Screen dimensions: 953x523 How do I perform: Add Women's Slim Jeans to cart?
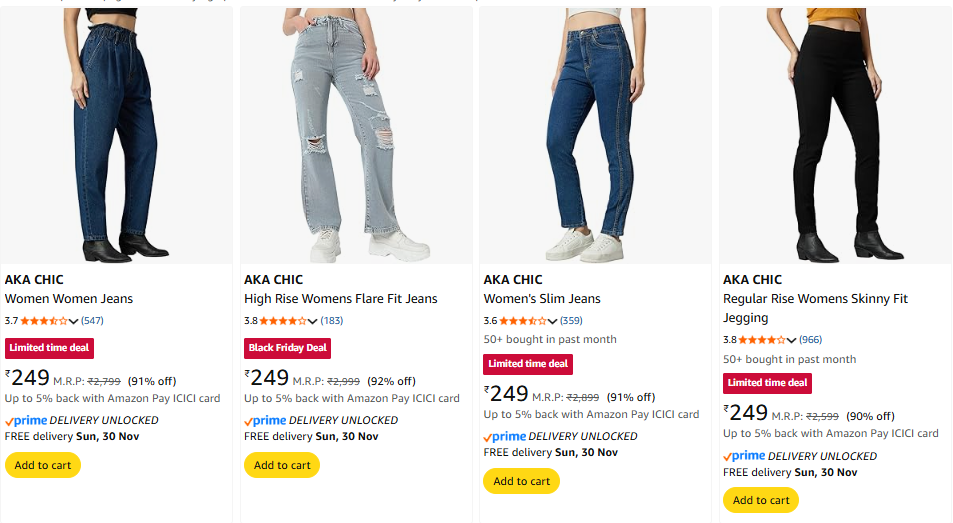[522, 481]
